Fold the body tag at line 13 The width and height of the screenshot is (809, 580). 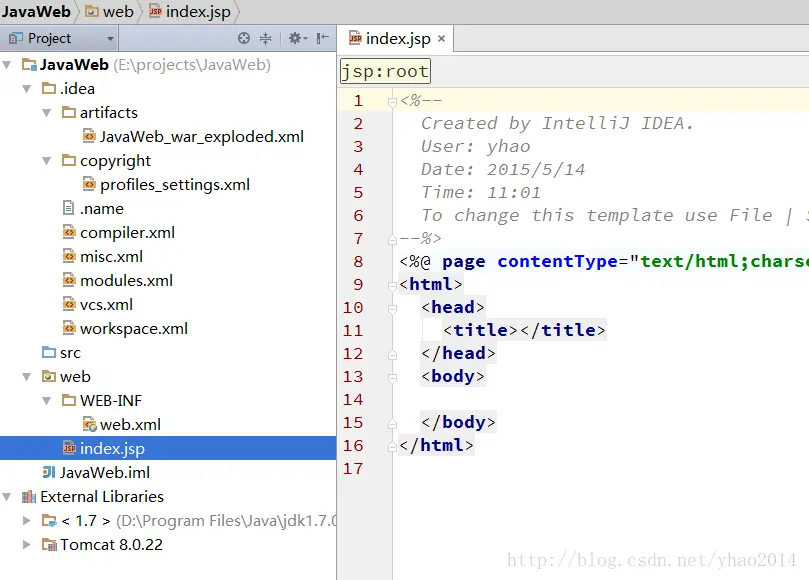(x=392, y=378)
